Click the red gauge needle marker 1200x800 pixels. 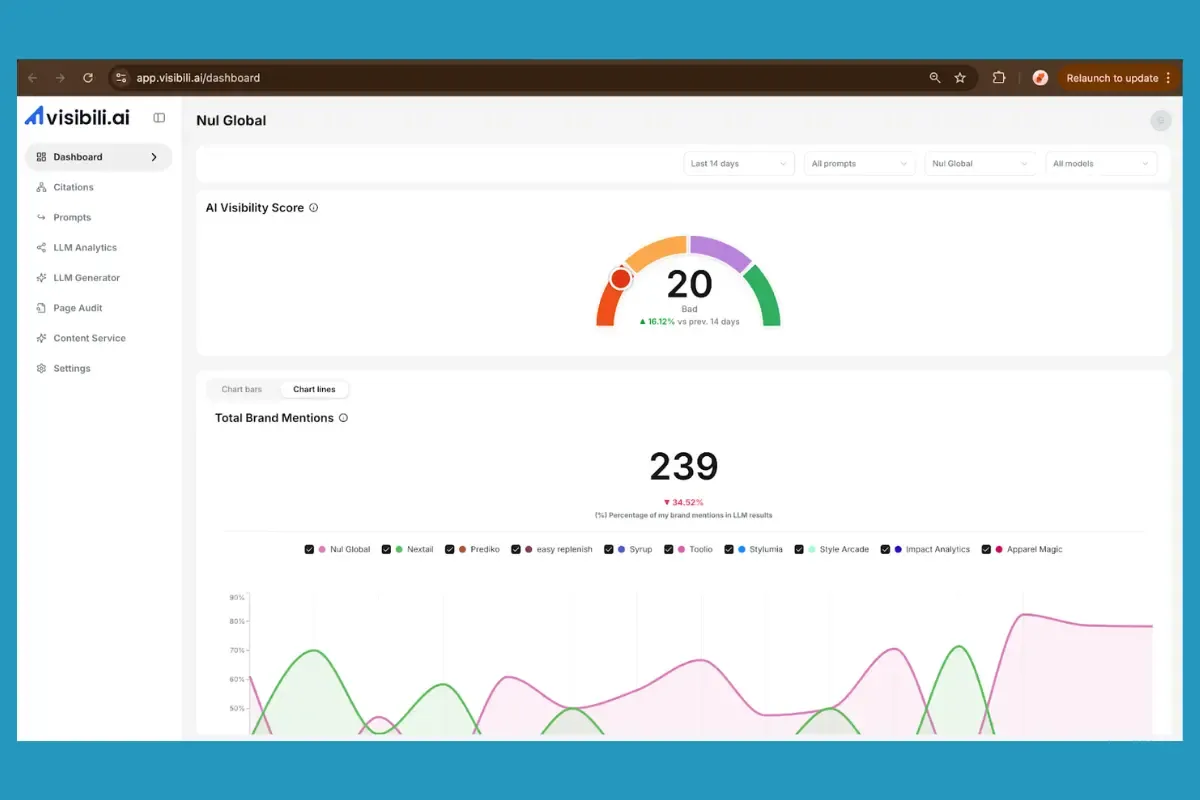[621, 279]
